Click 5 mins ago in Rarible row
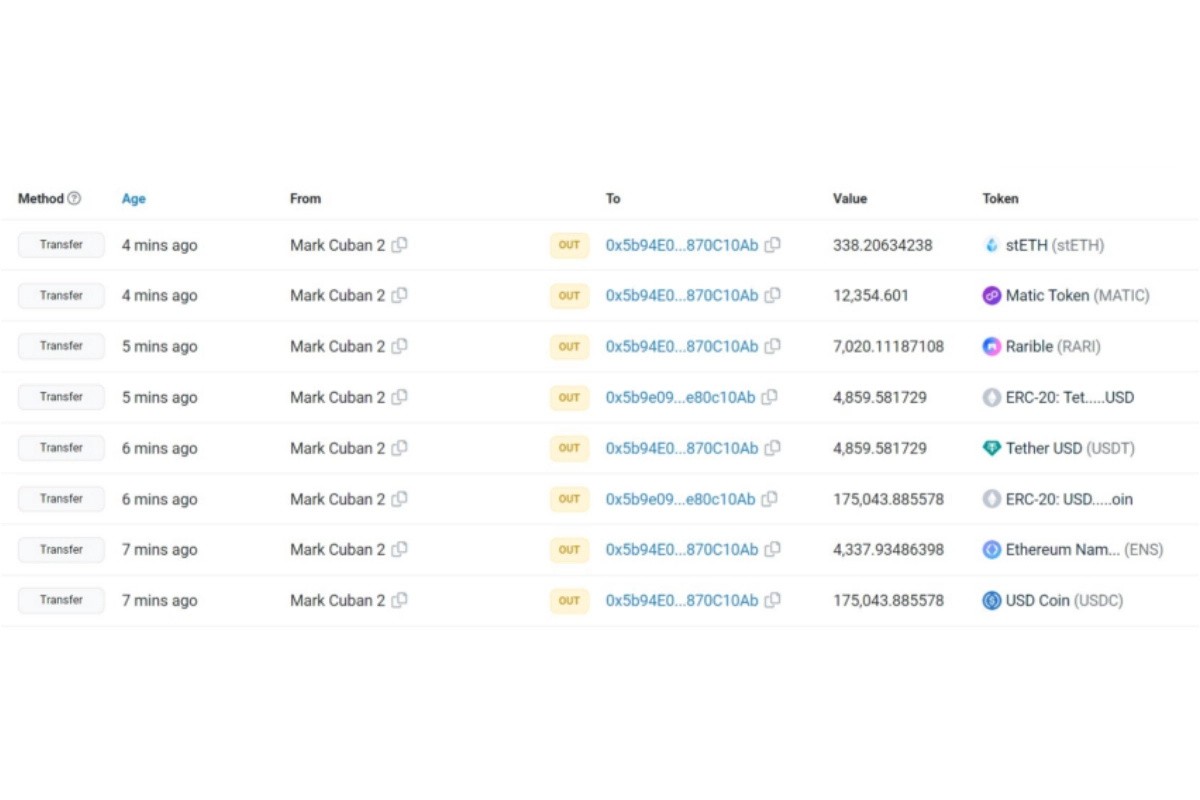The image size is (1200, 800). point(160,346)
